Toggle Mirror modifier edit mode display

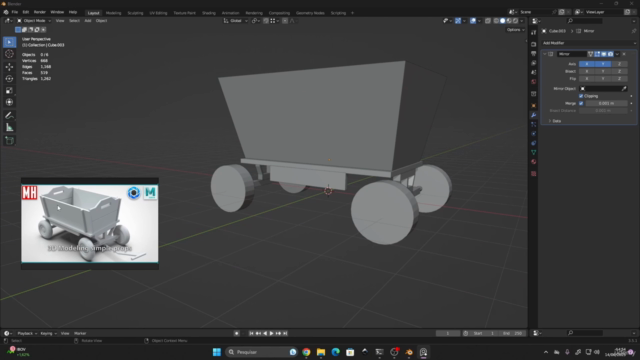click(597, 54)
